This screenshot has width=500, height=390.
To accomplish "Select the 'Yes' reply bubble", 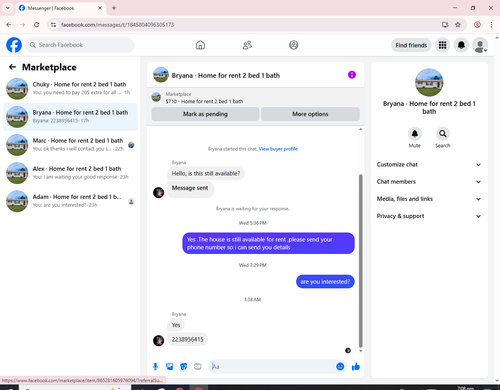I will pyautogui.click(x=176, y=325).
